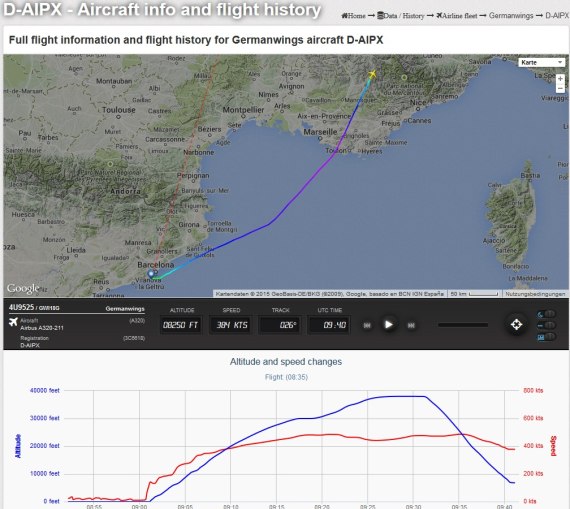This screenshot has width=570, height=509.
Task: Click the playback progress slider bar
Action: tap(463, 325)
